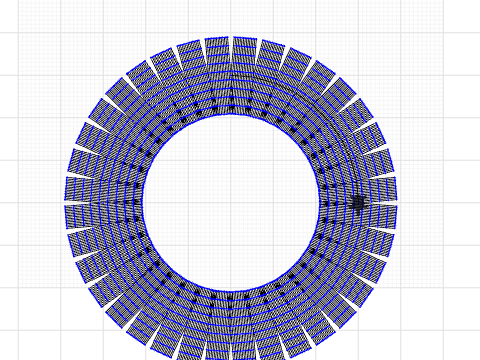
Task: Click the innermost blue circle at its bottom
Action: tap(231, 290)
